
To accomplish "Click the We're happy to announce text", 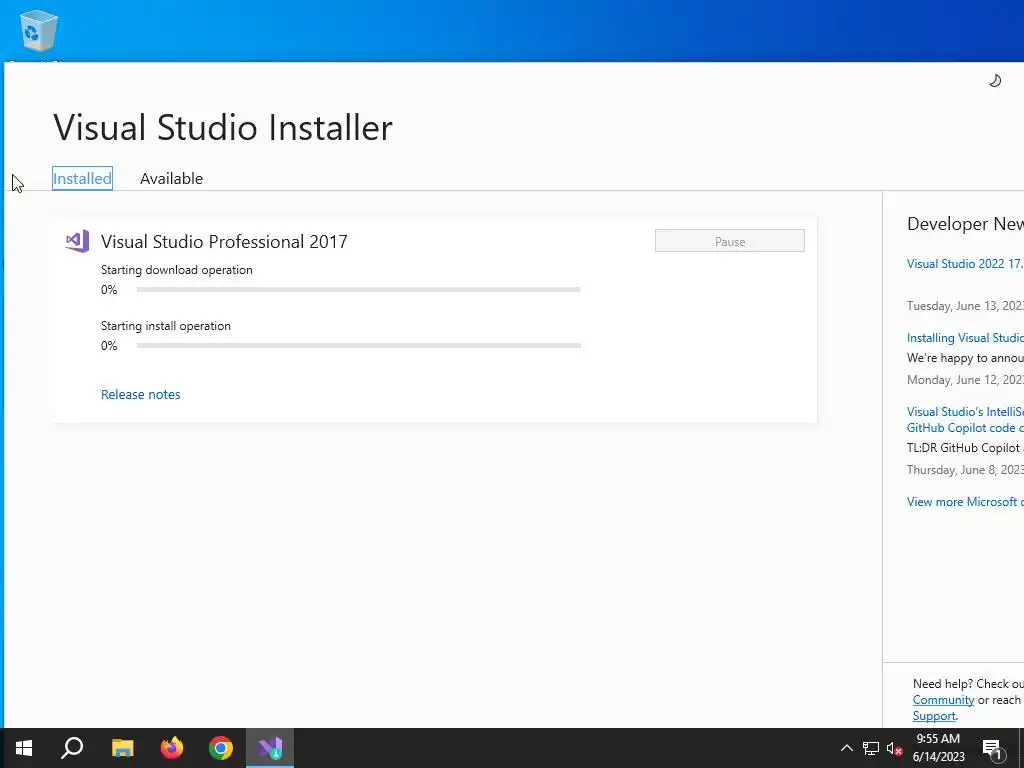I will 965,358.
